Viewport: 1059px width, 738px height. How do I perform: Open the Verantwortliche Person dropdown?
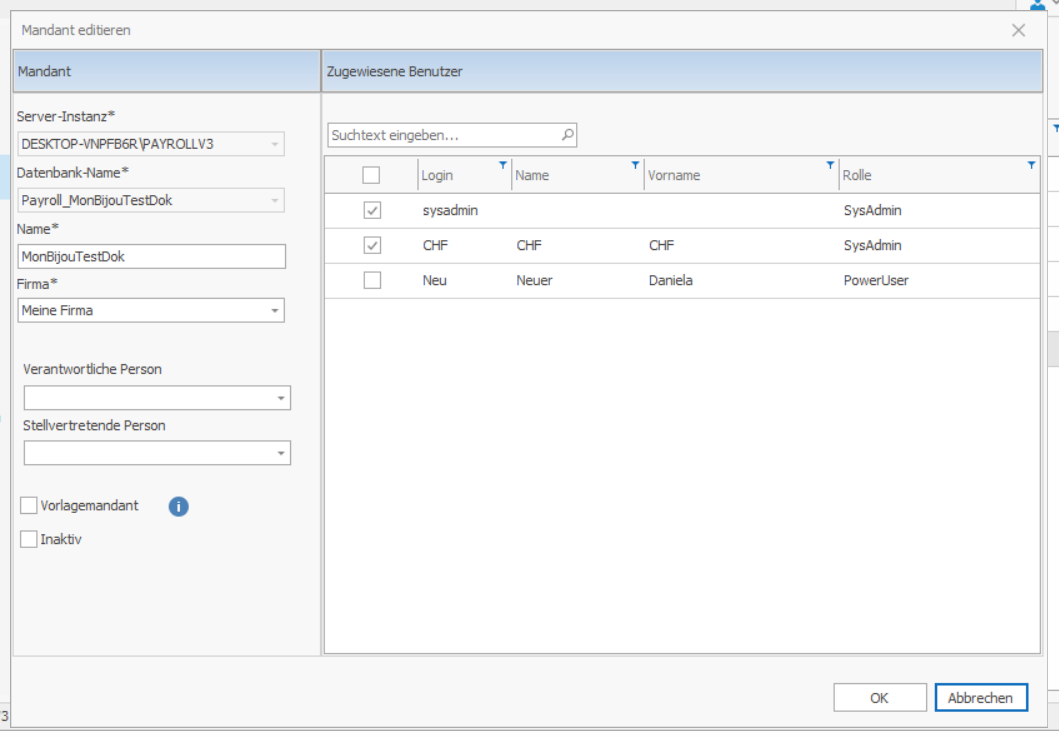coord(281,398)
